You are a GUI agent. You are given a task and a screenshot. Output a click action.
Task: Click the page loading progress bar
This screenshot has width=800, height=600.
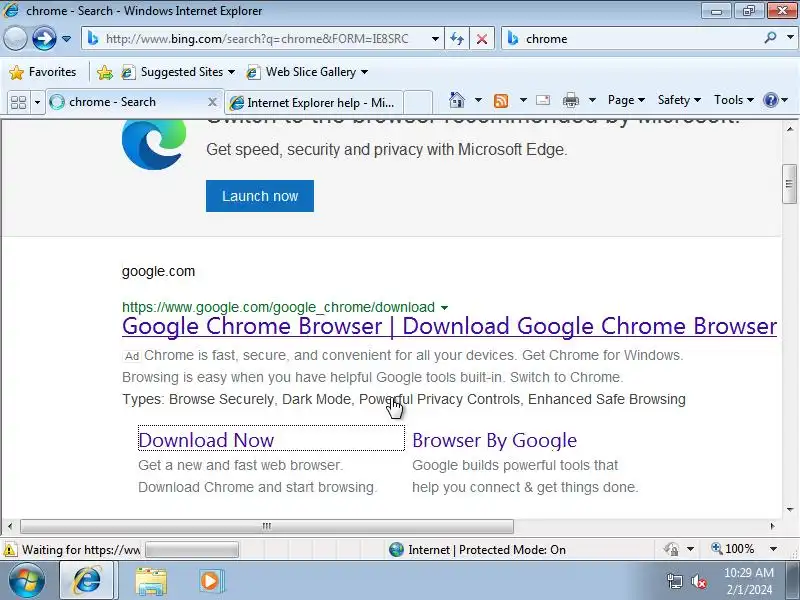pos(192,550)
